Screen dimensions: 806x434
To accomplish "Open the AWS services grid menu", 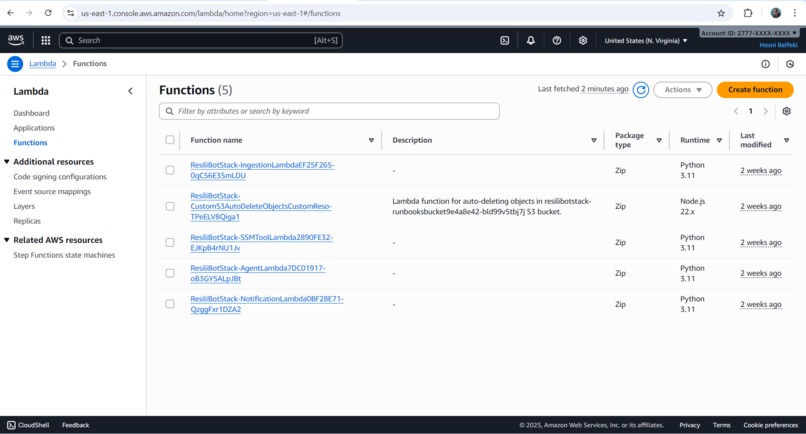I will tap(46, 40).
